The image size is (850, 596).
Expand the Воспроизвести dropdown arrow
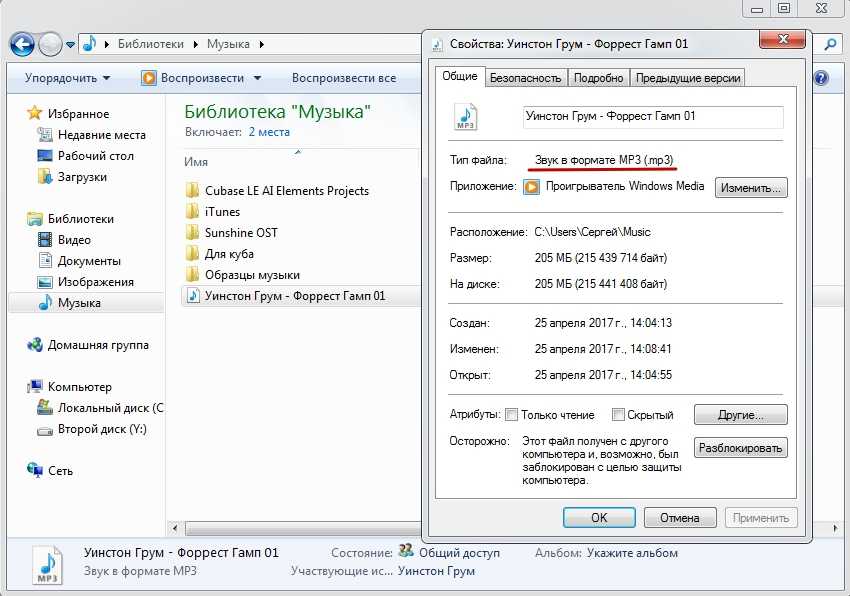coord(257,78)
